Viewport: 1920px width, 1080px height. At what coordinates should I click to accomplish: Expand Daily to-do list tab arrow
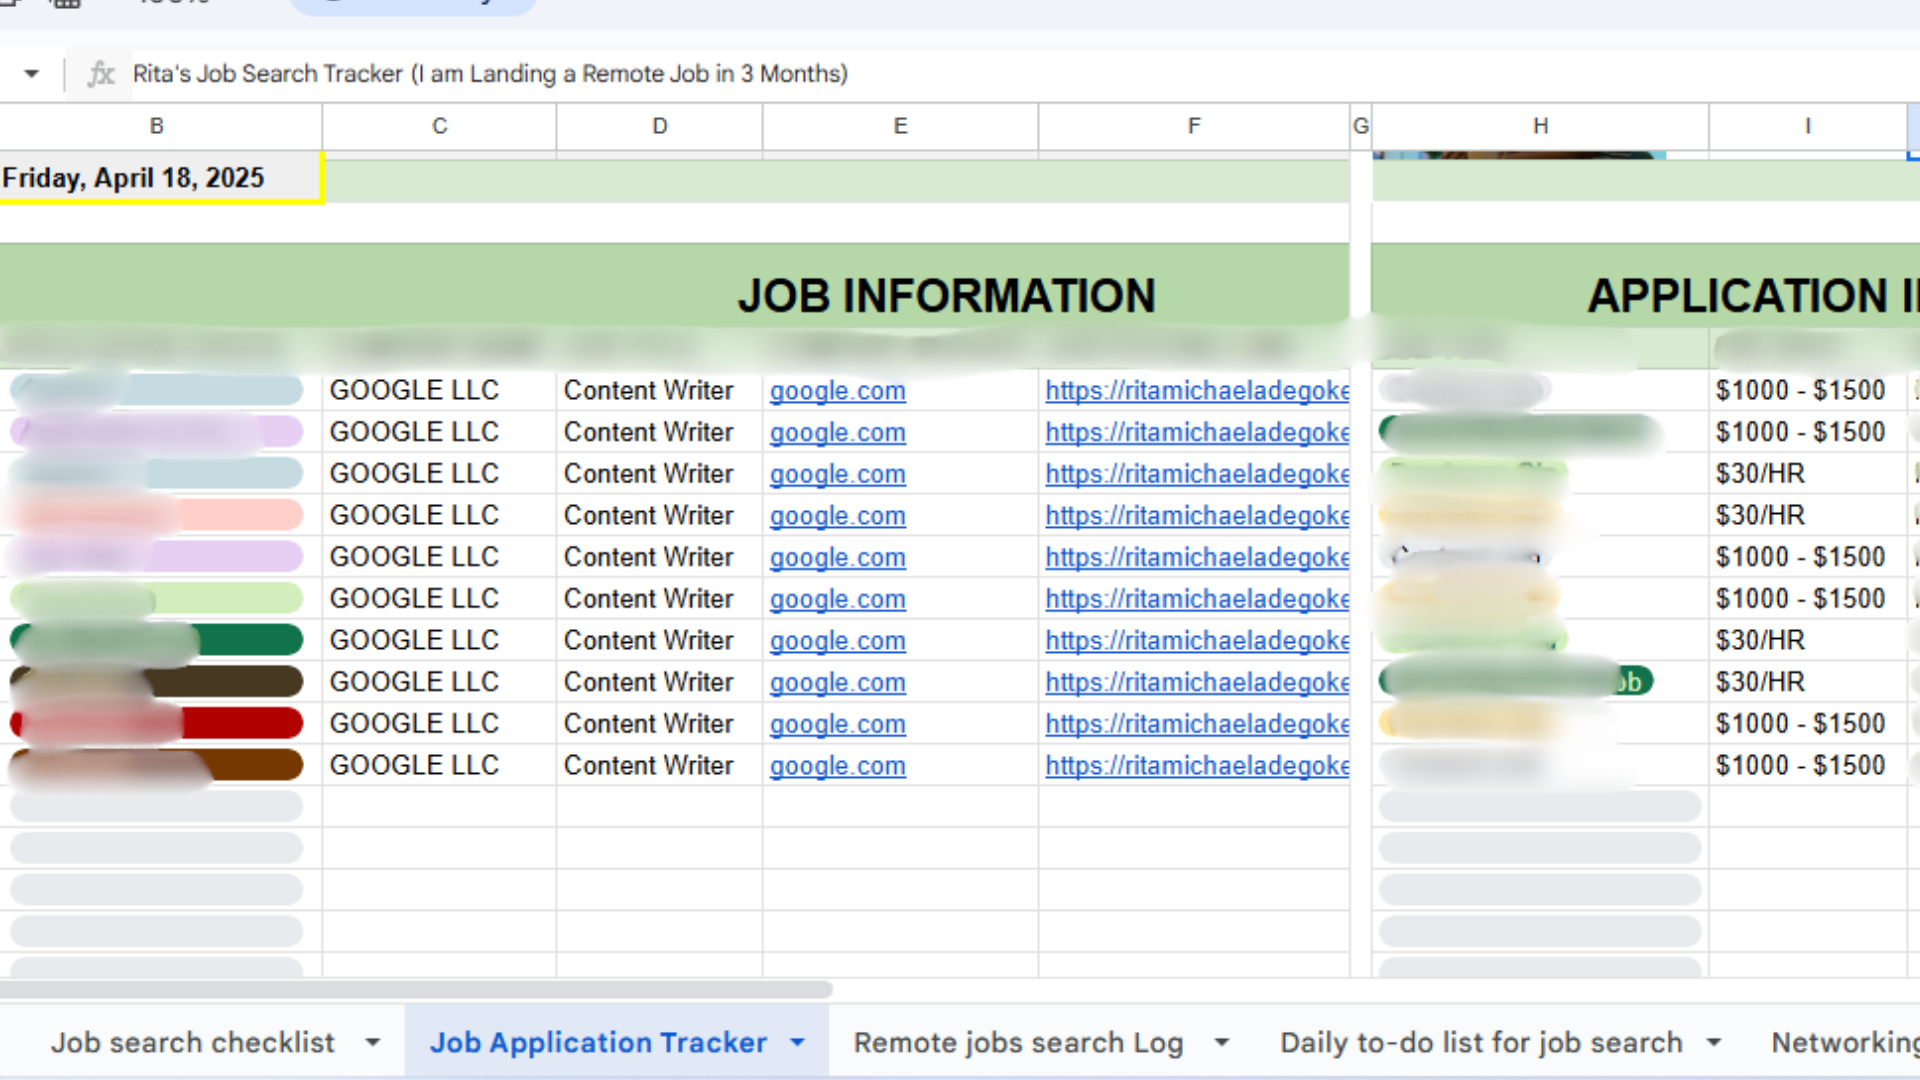point(1714,1043)
